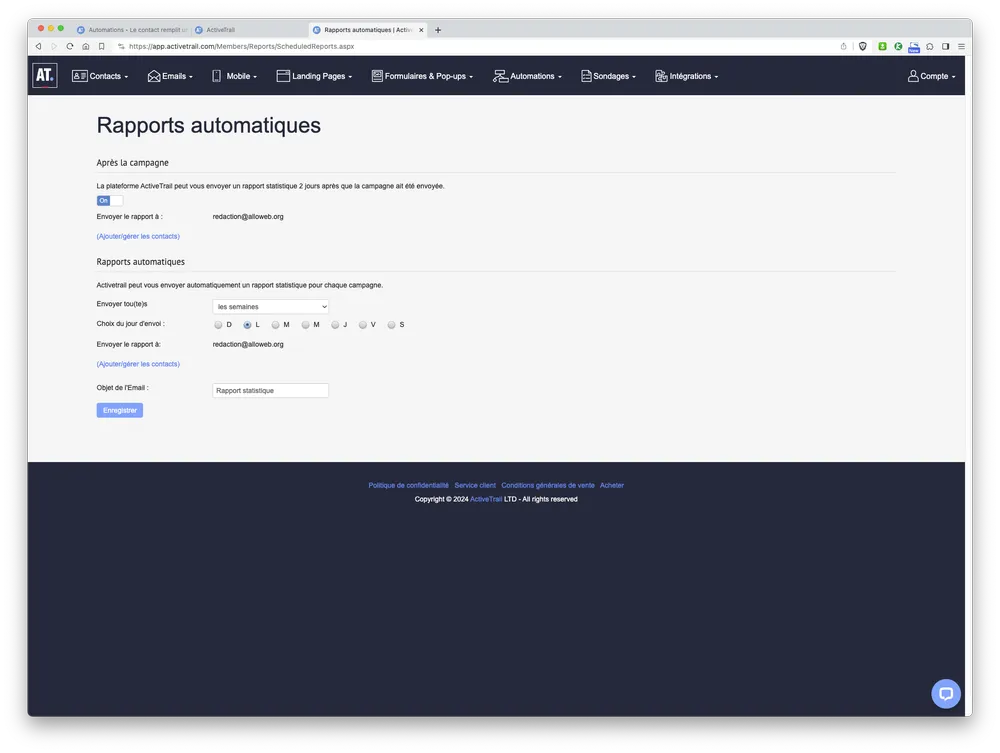Click the Landing Pages icon
1000x753 pixels.
coord(281,75)
